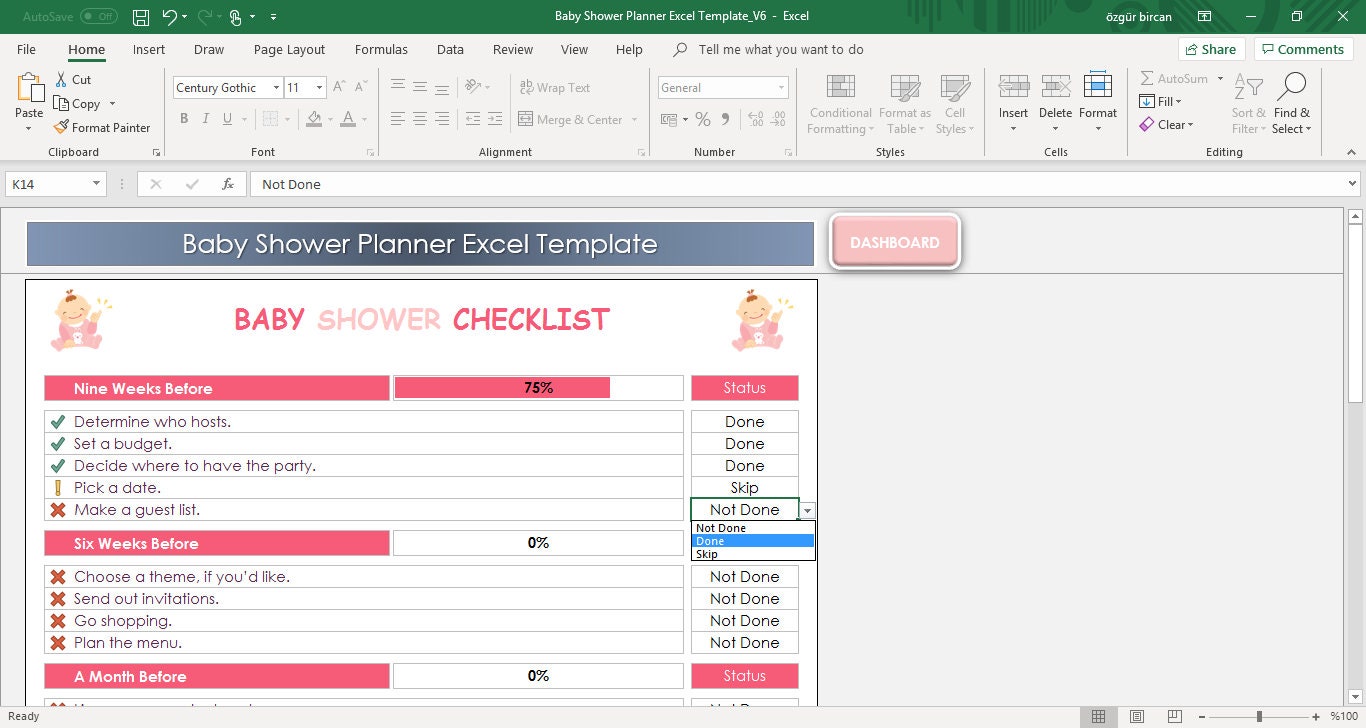The width and height of the screenshot is (1366, 728).
Task: Toggle bold formatting in the Font group
Action: pos(184,118)
